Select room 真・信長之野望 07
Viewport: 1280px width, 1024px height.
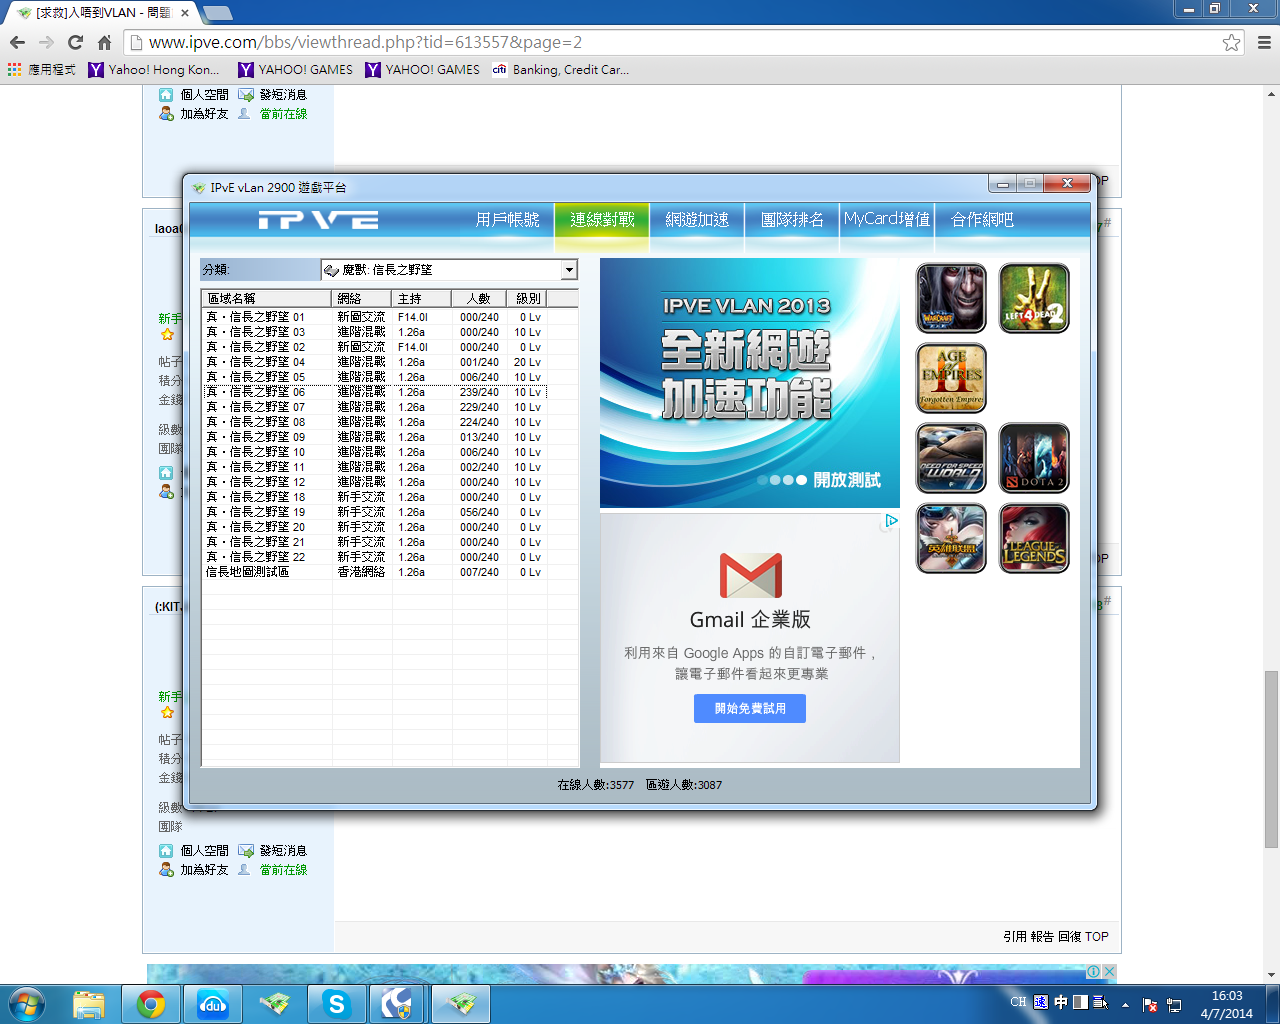tap(374, 407)
